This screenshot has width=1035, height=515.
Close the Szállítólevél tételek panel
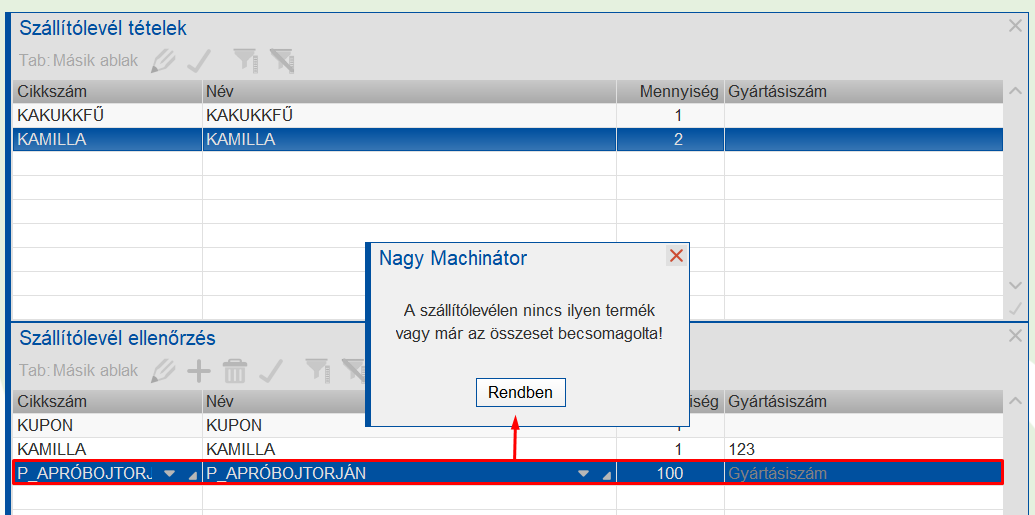[1015, 26]
